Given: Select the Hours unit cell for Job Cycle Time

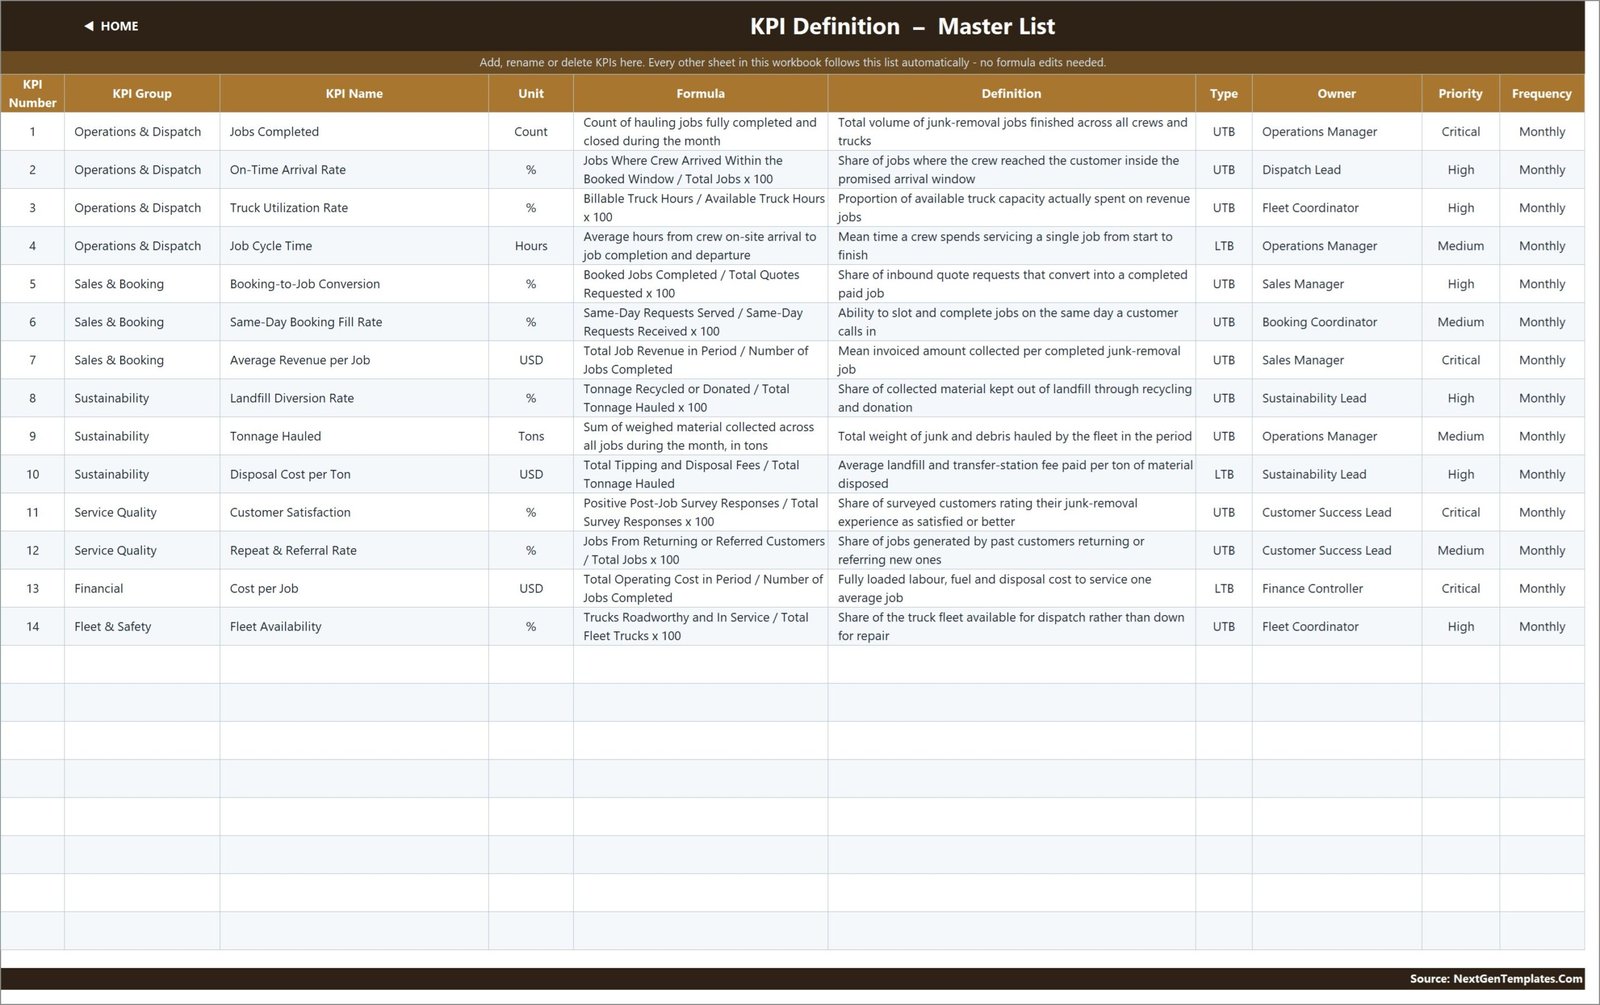Looking at the screenshot, I should pyautogui.click(x=531, y=246).
